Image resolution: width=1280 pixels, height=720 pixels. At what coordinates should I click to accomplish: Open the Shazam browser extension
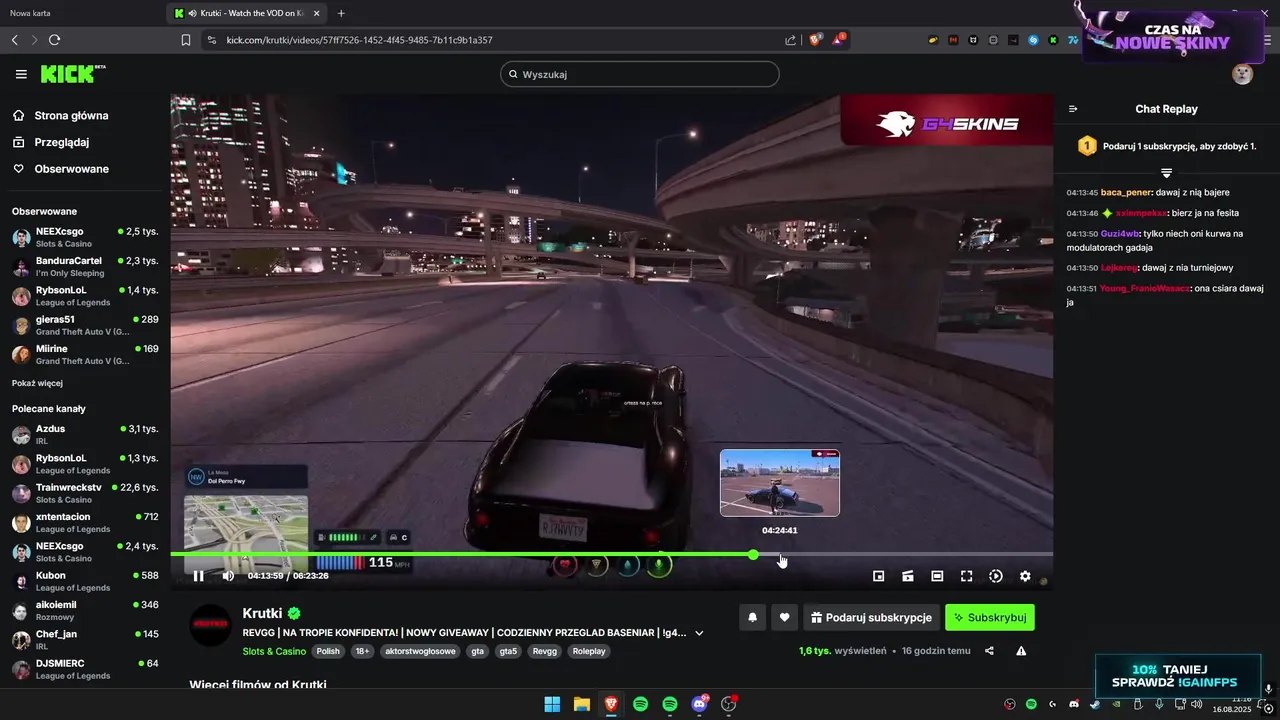coord(1033,40)
